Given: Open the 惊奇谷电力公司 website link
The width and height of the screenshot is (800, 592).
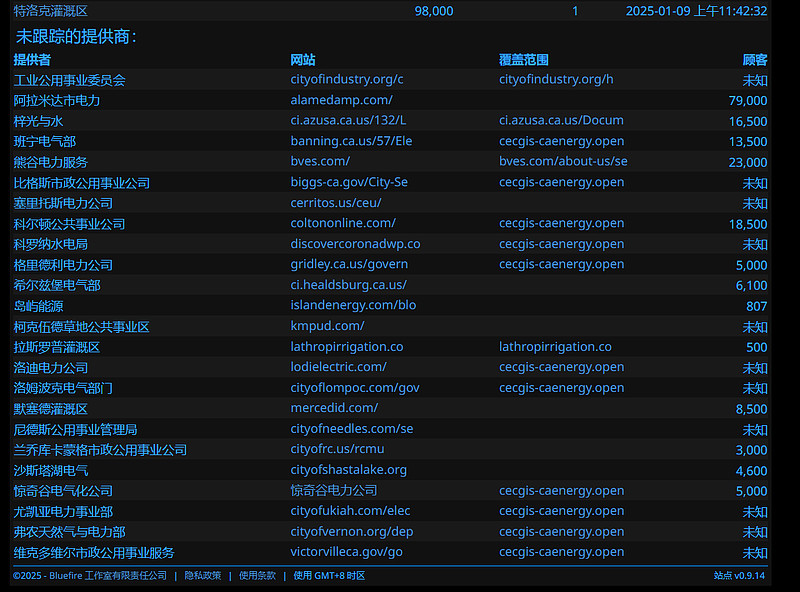Looking at the screenshot, I should pyautogui.click(x=334, y=490).
